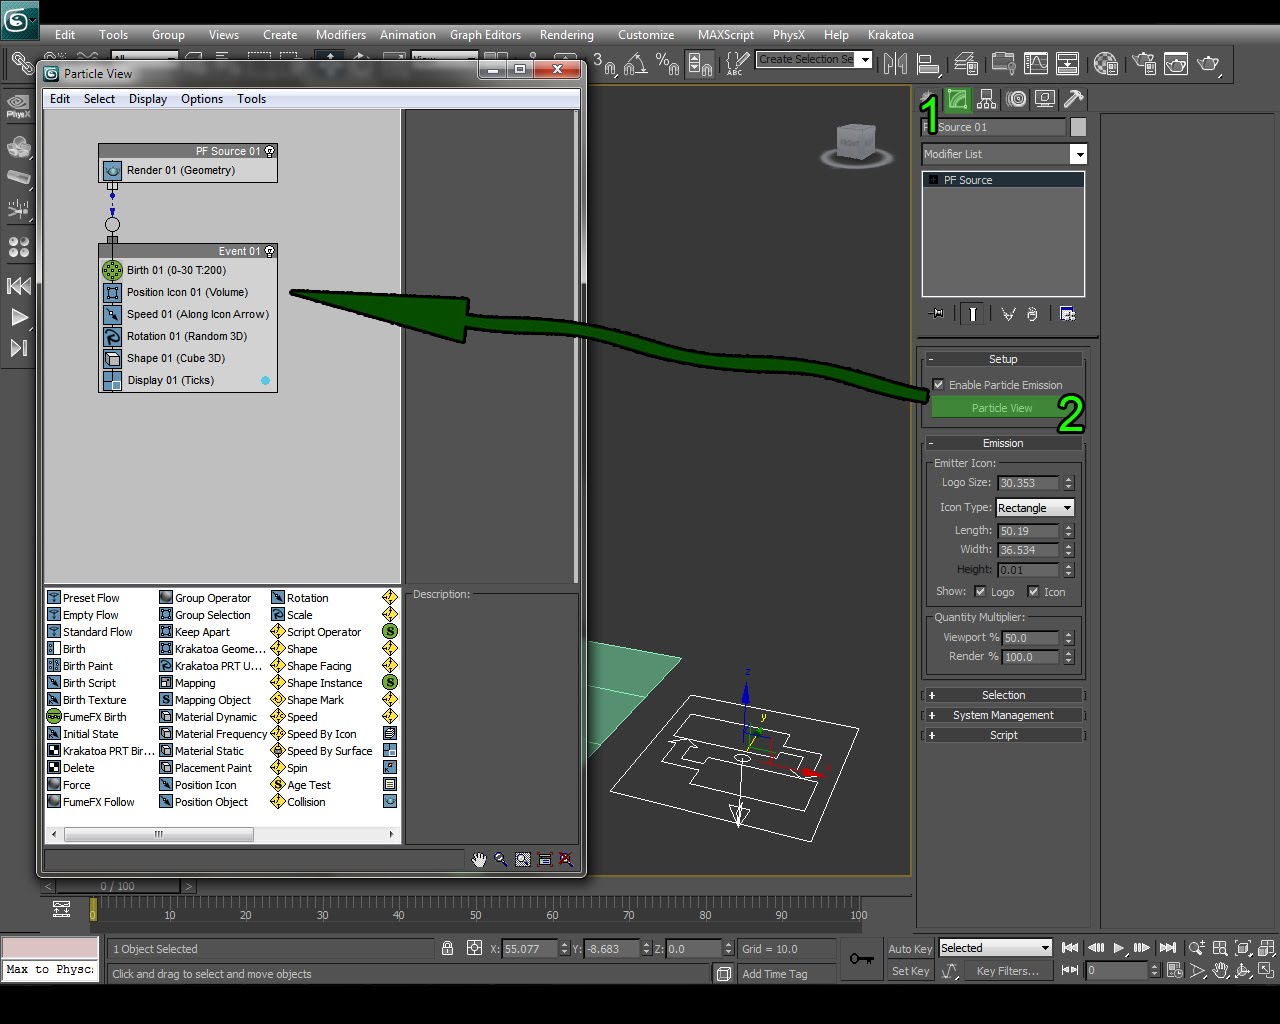Click the Align tool in main toolbar
Image resolution: width=1280 pixels, height=1024 pixels.
click(x=929, y=64)
